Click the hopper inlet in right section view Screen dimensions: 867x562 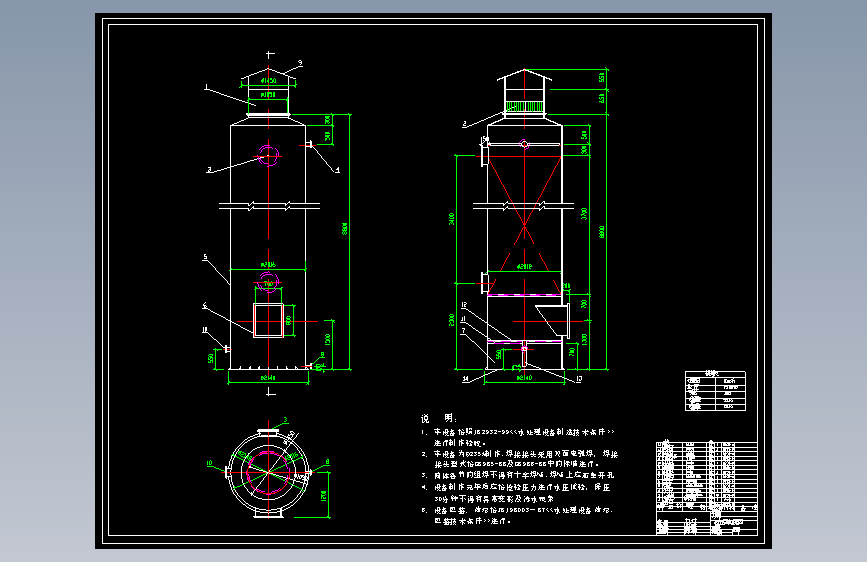click(553, 320)
